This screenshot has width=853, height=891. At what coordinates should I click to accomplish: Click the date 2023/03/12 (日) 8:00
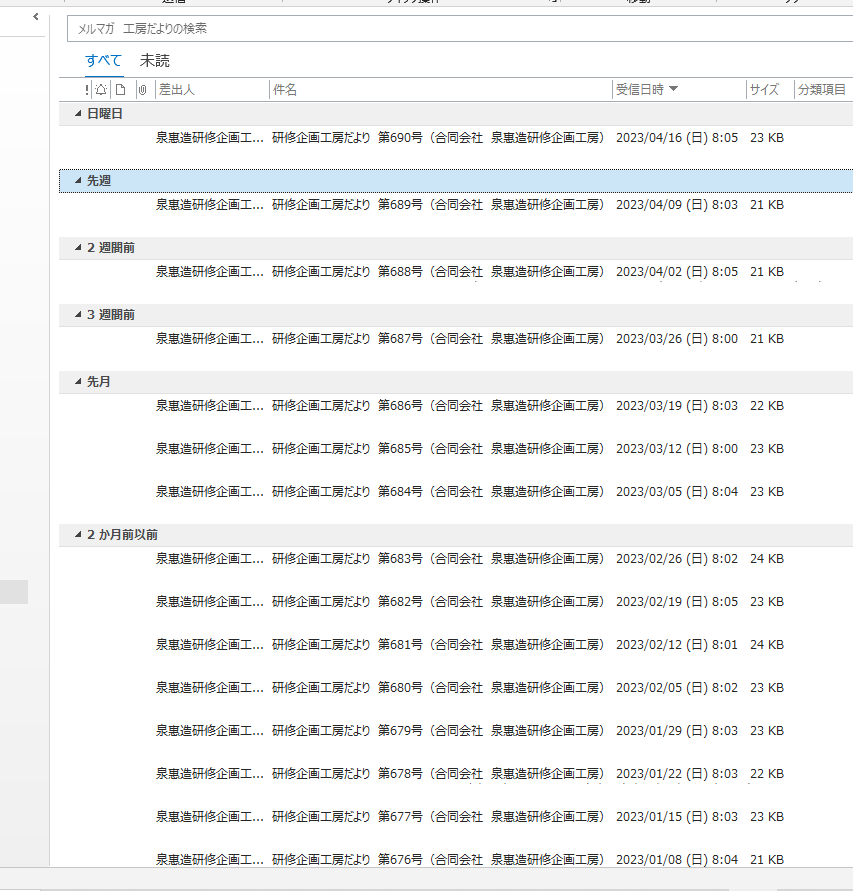click(677, 449)
